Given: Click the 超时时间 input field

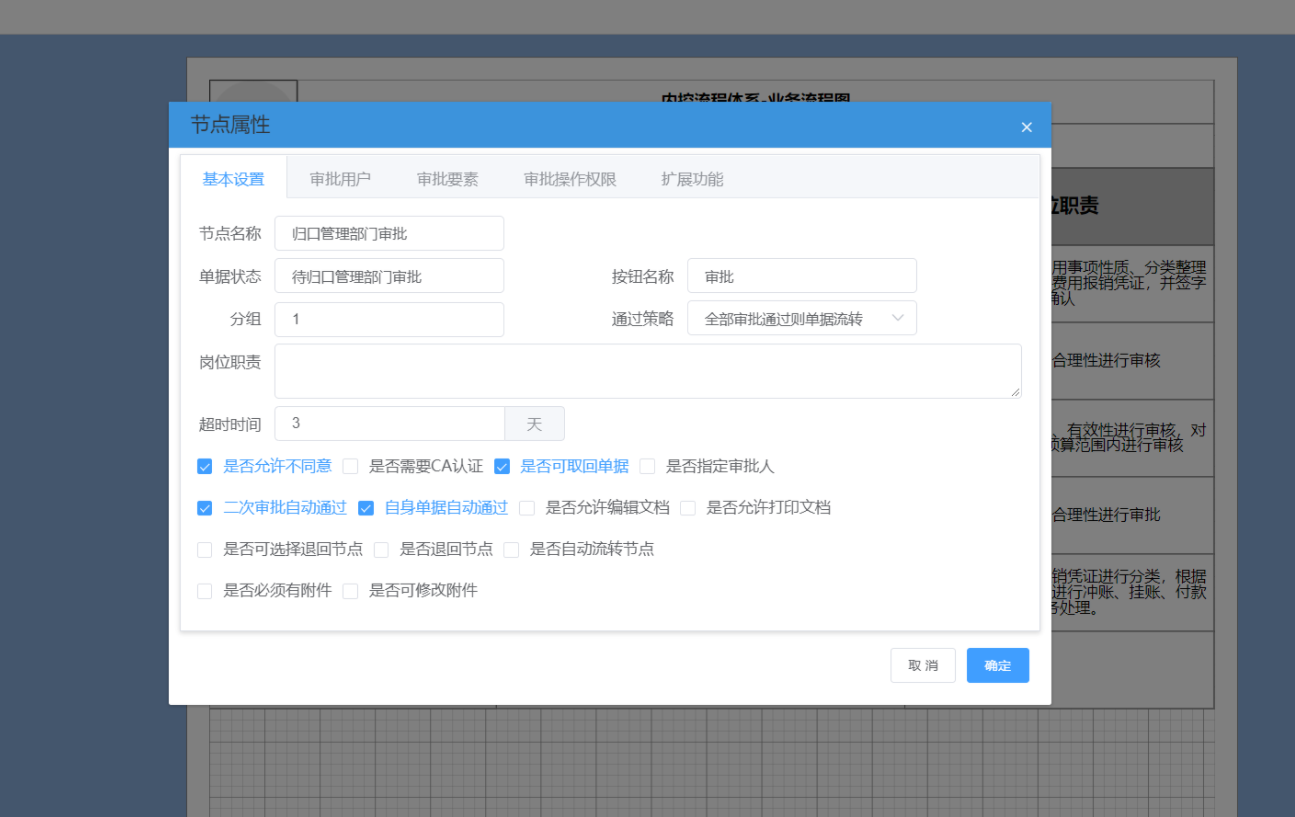Looking at the screenshot, I should click(389, 423).
